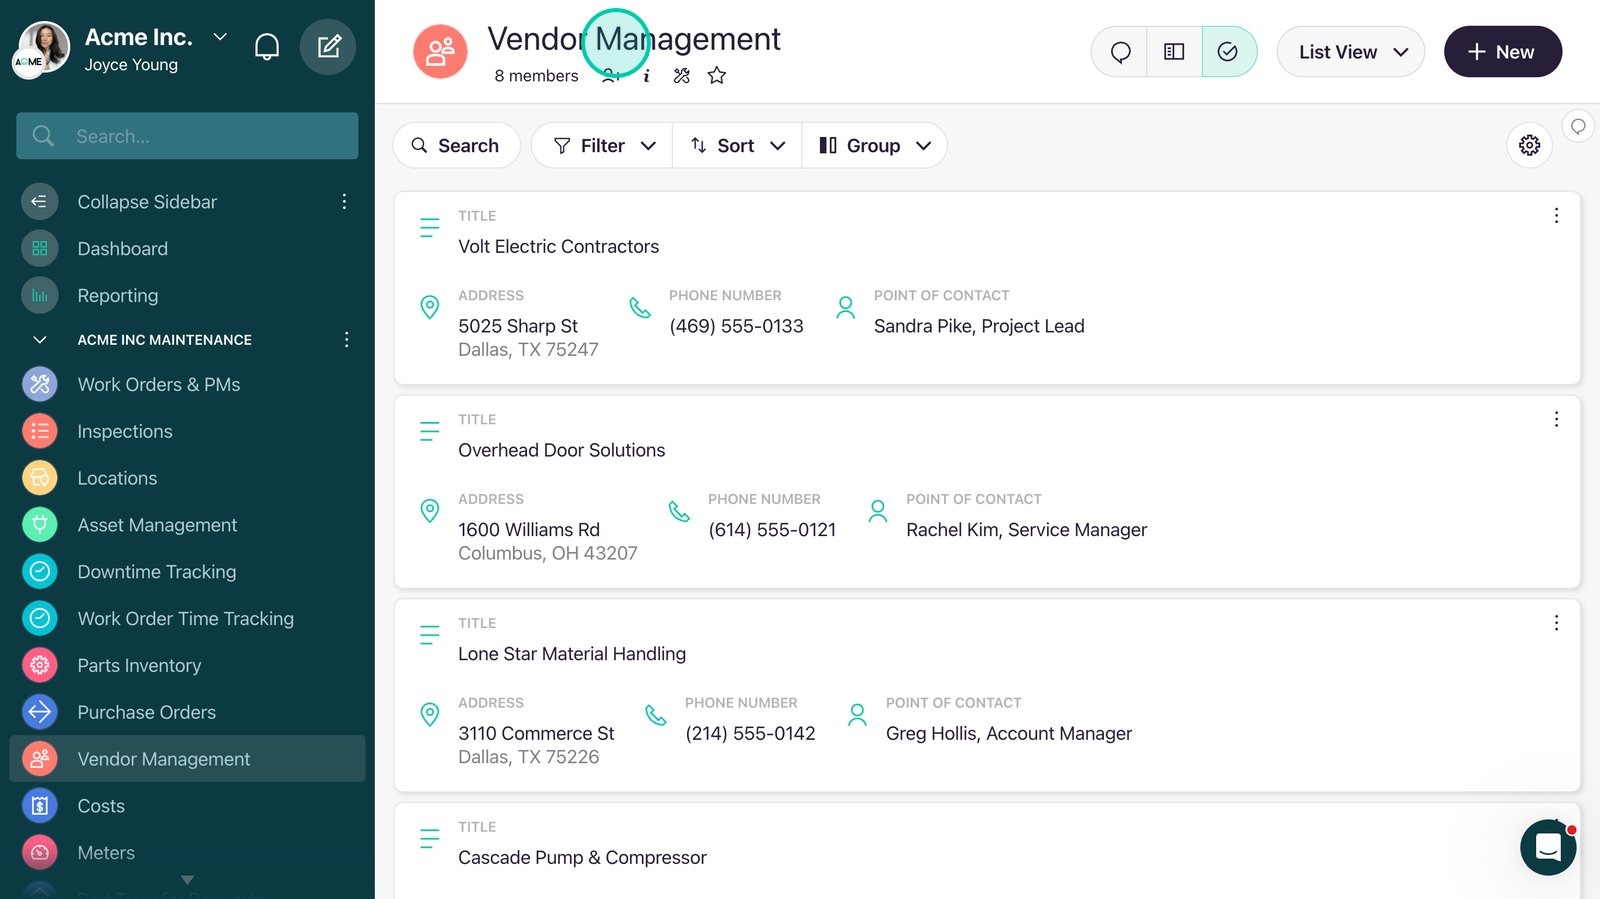Expand the Filter dropdown

pyautogui.click(x=603, y=146)
